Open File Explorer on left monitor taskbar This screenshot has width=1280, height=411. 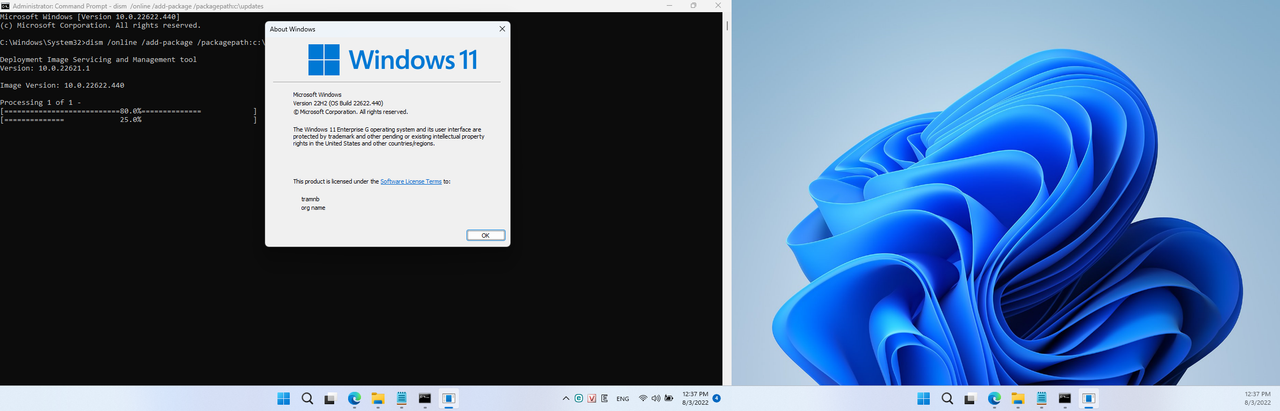click(x=378, y=398)
